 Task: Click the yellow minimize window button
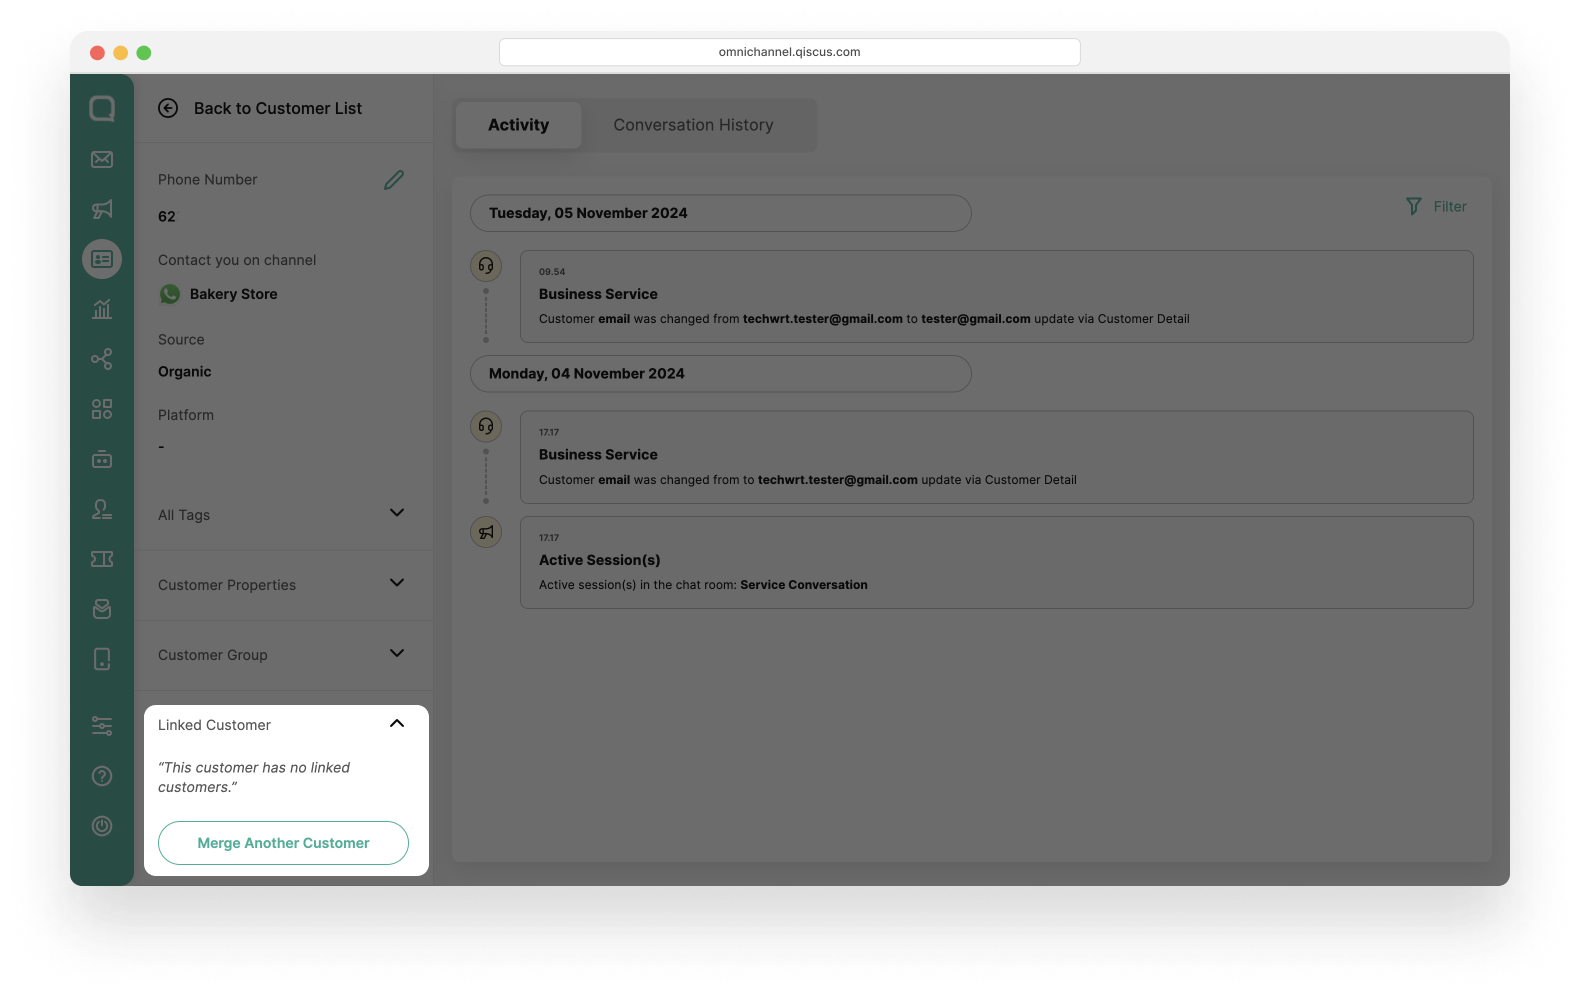(120, 53)
